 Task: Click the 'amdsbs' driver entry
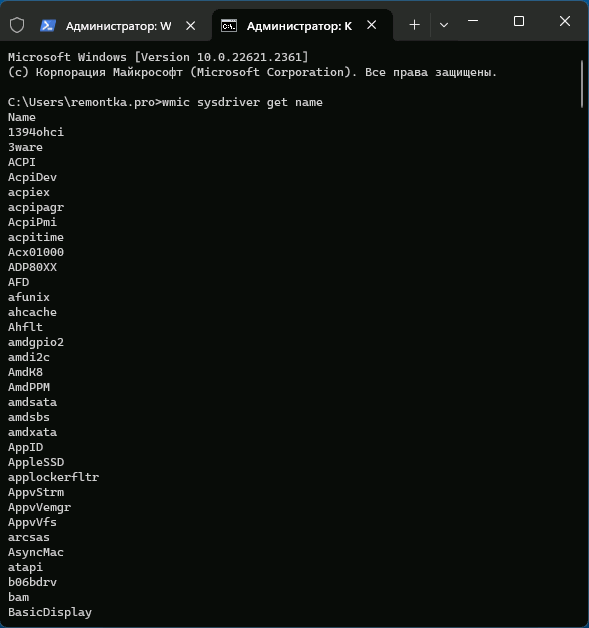[x=29, y=417]
